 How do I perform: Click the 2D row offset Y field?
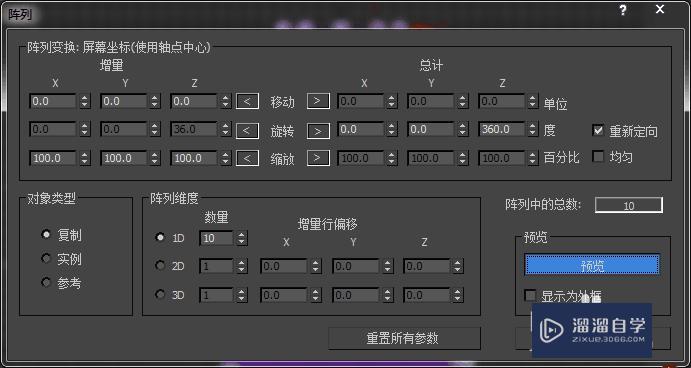tap(356, 267)
